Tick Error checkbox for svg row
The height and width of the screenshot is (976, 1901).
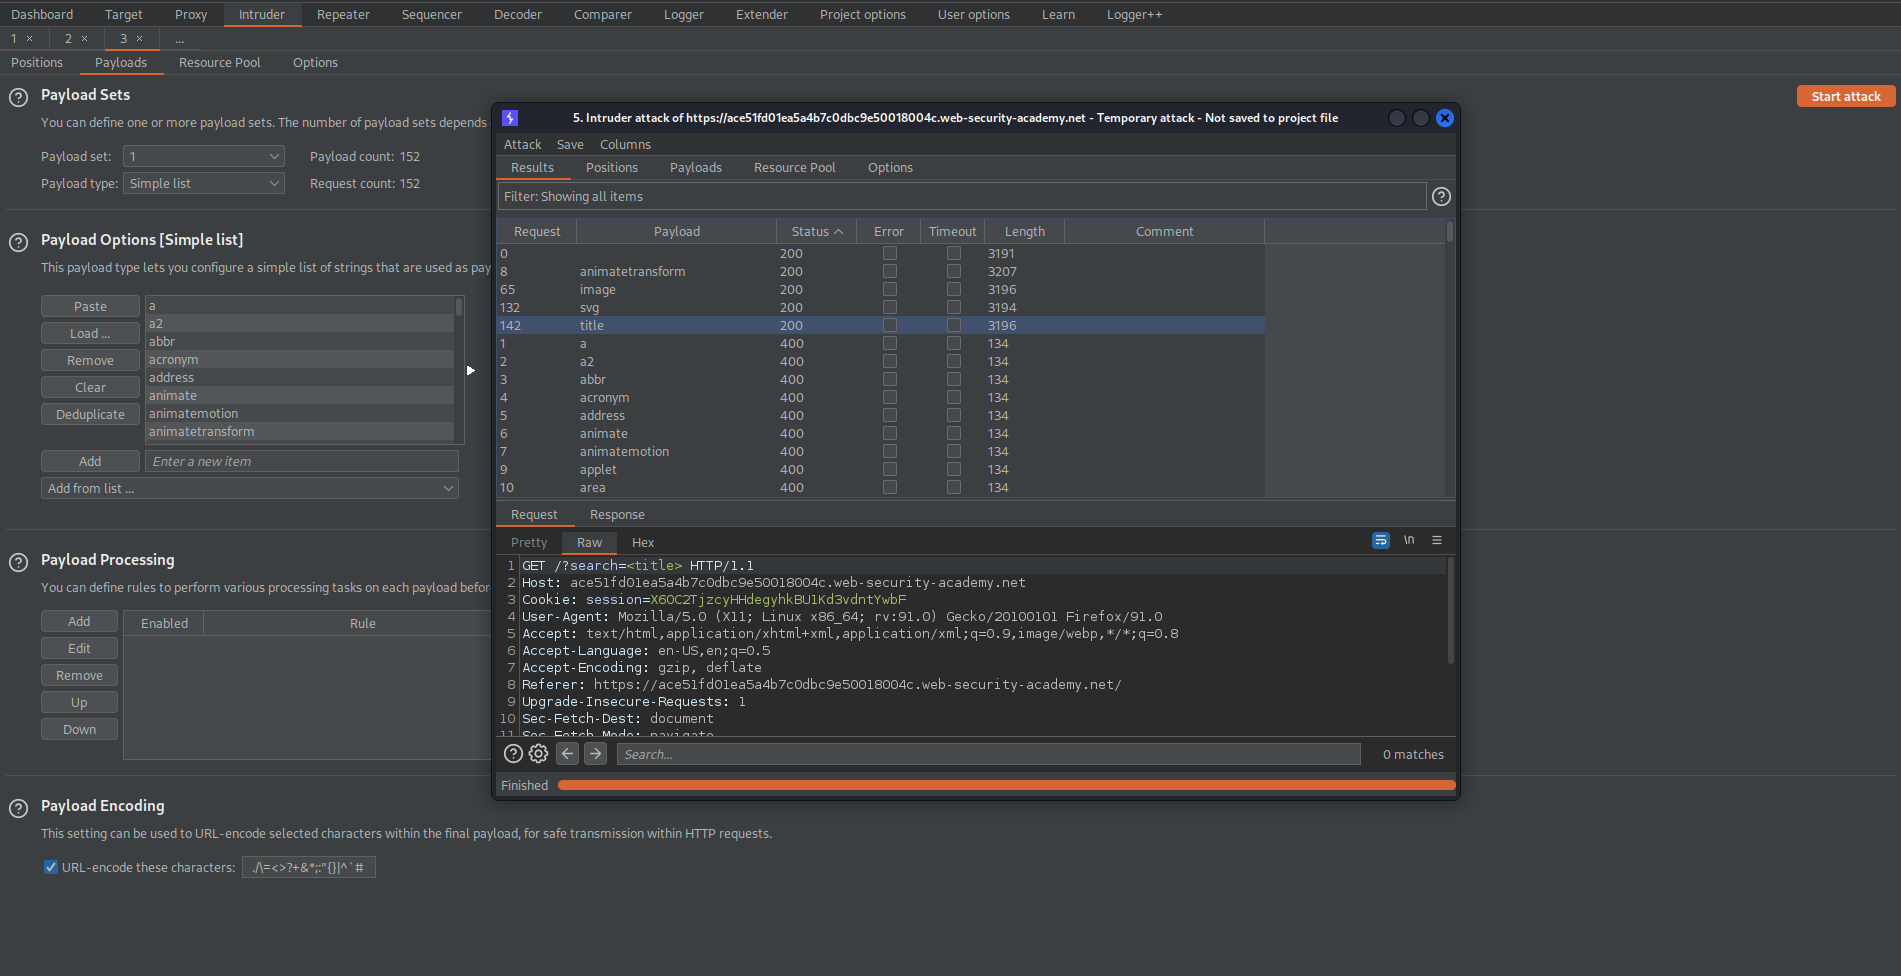(x=890, y=308)
